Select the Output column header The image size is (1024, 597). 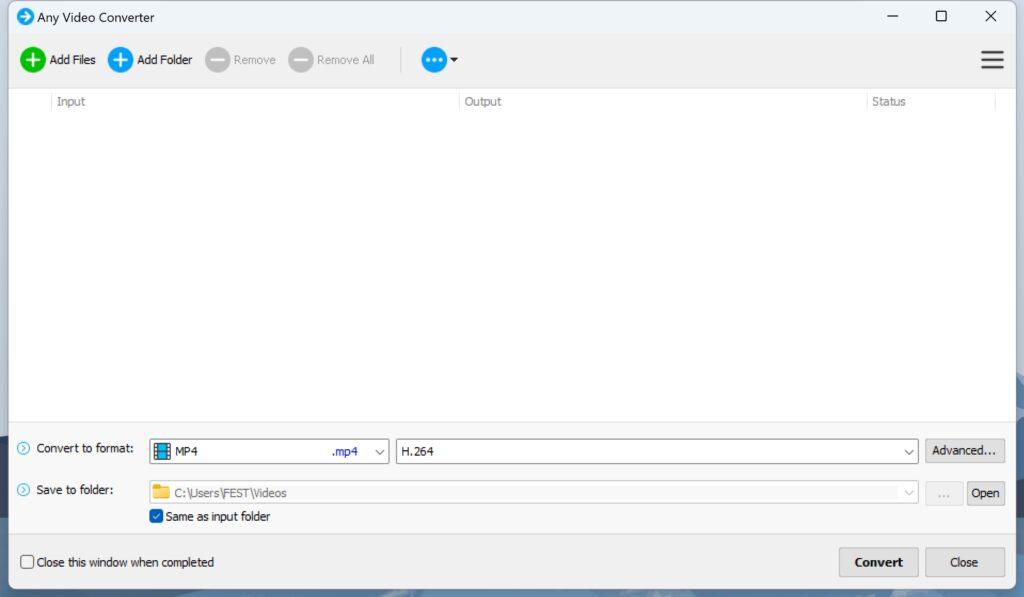483,101
